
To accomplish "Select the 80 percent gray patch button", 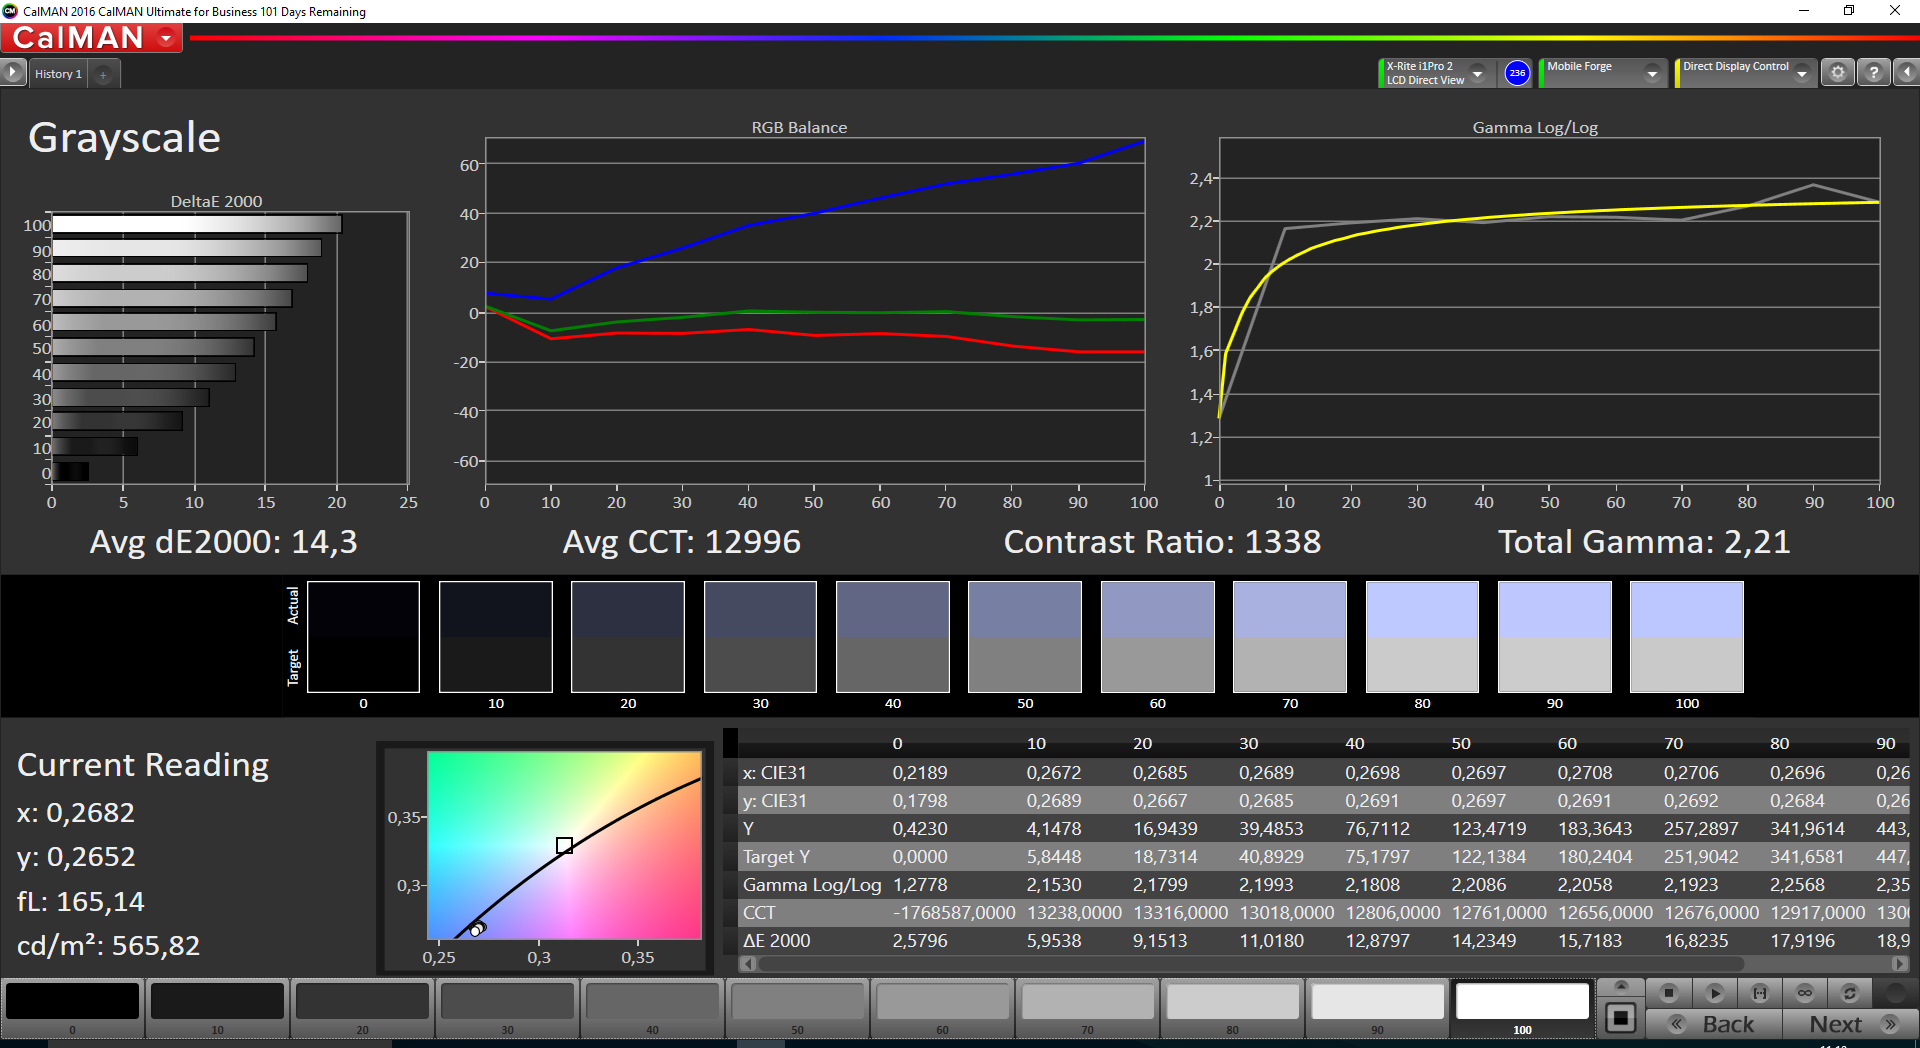I will click(1232, 1008).
